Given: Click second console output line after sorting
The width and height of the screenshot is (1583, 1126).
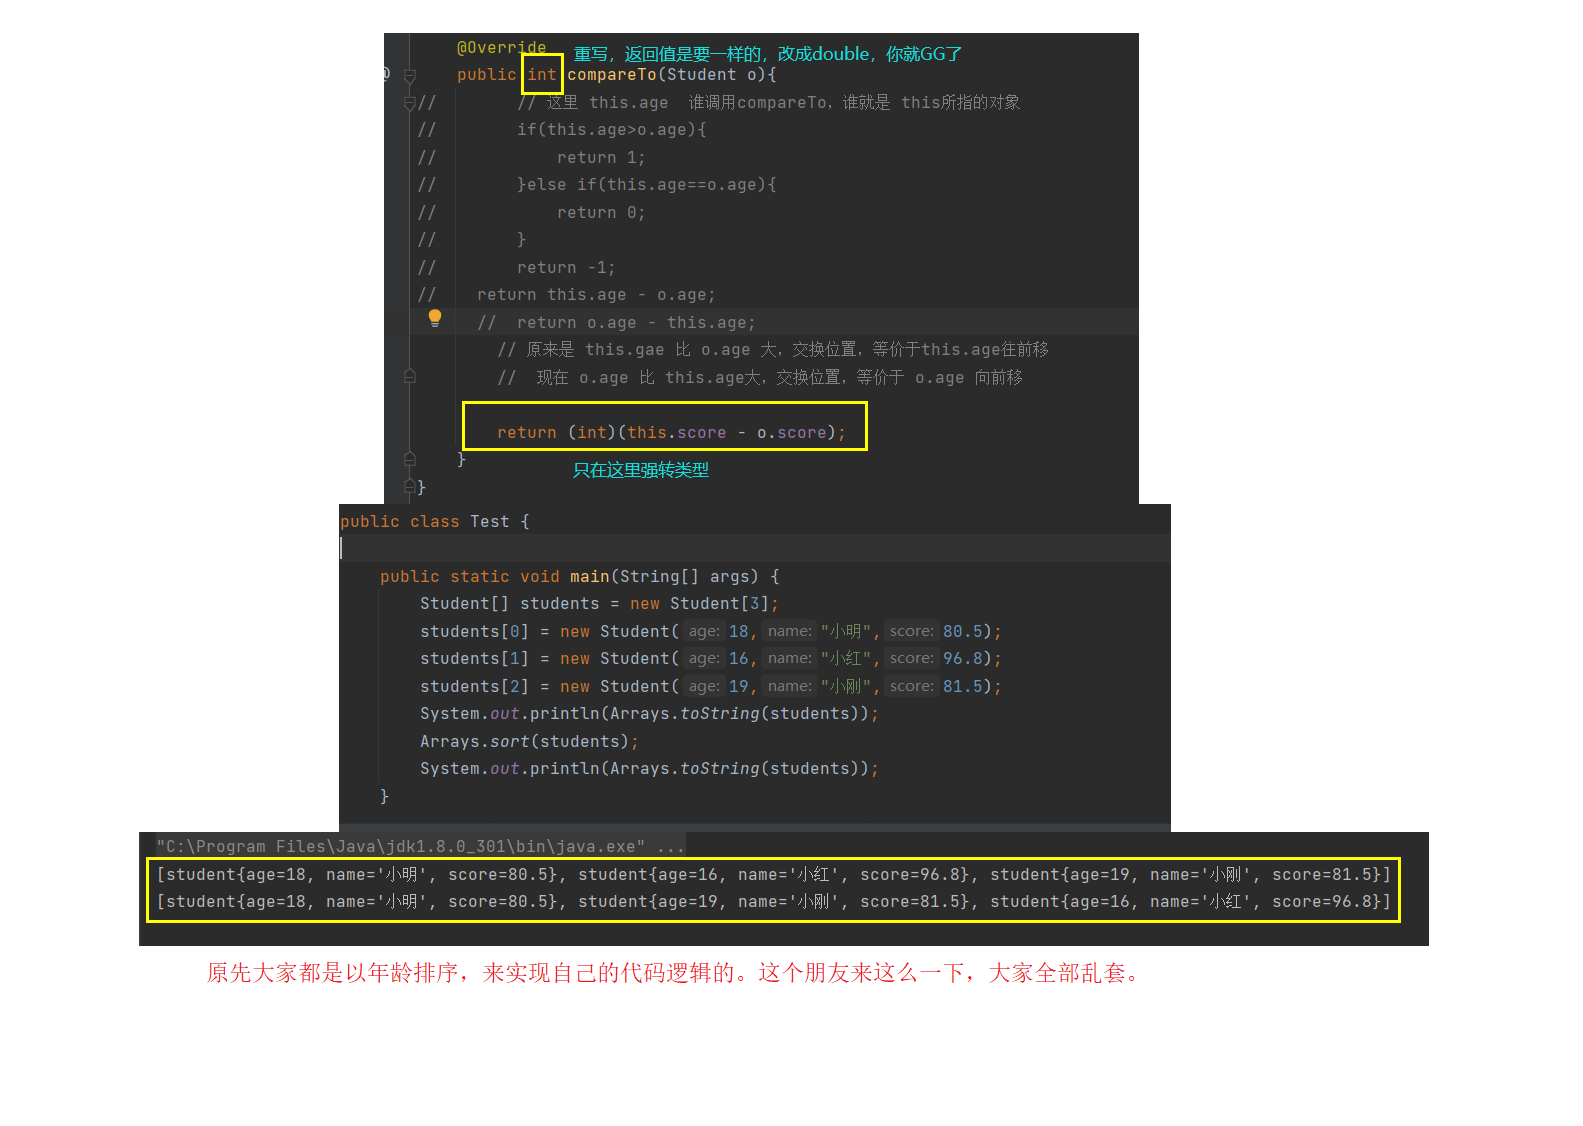Looking at the screenshot, I should pyautogui.click(x=773, y=902).
